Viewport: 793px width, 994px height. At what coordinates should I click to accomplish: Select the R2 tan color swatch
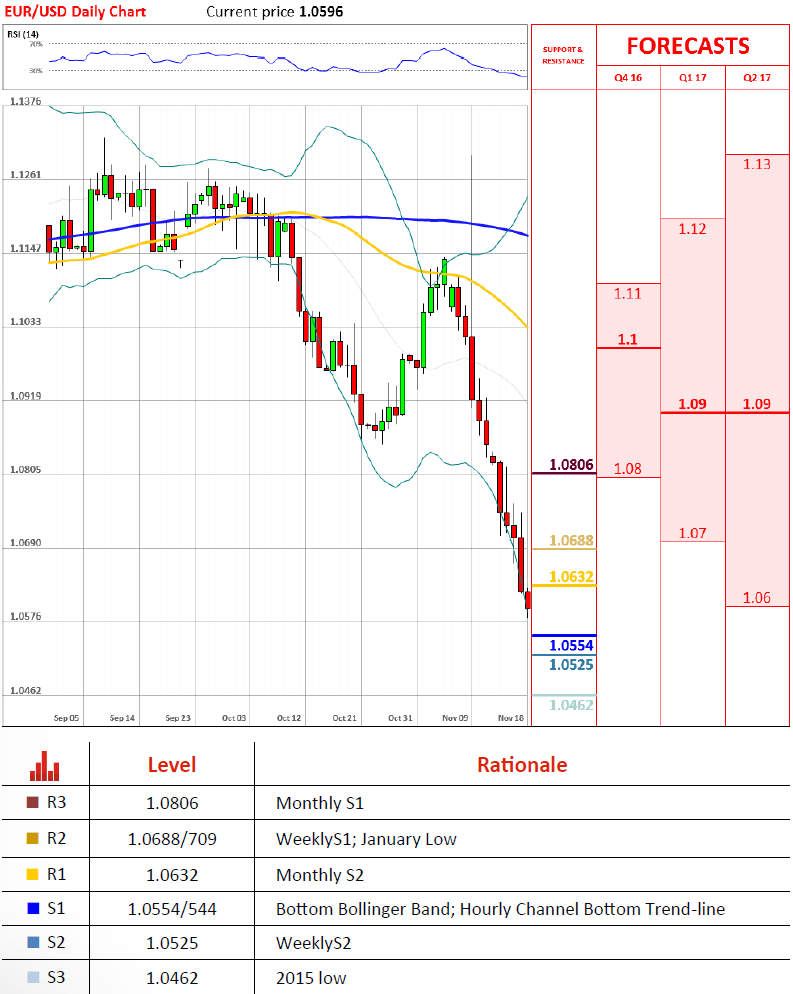point(33,839)
